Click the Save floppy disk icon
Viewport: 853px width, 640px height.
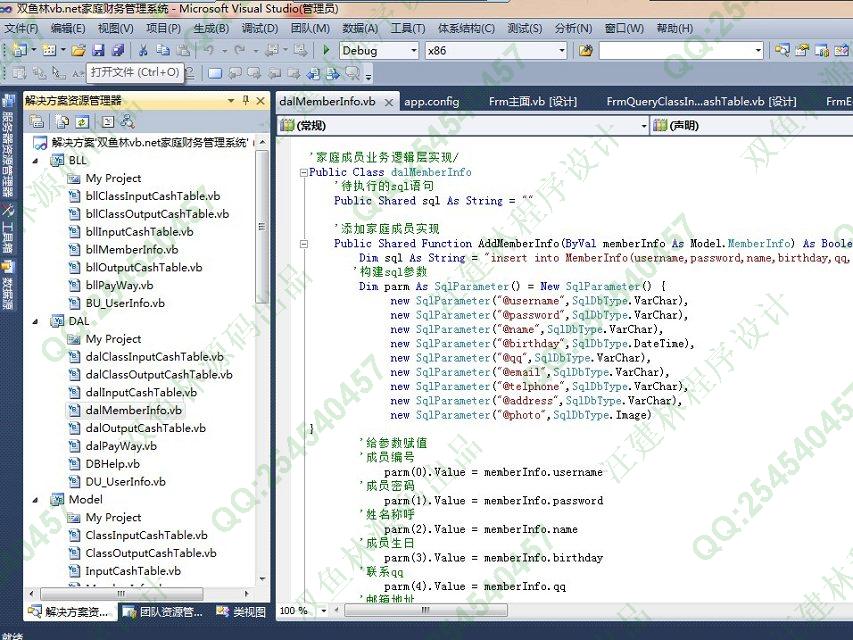pos(98,51)
